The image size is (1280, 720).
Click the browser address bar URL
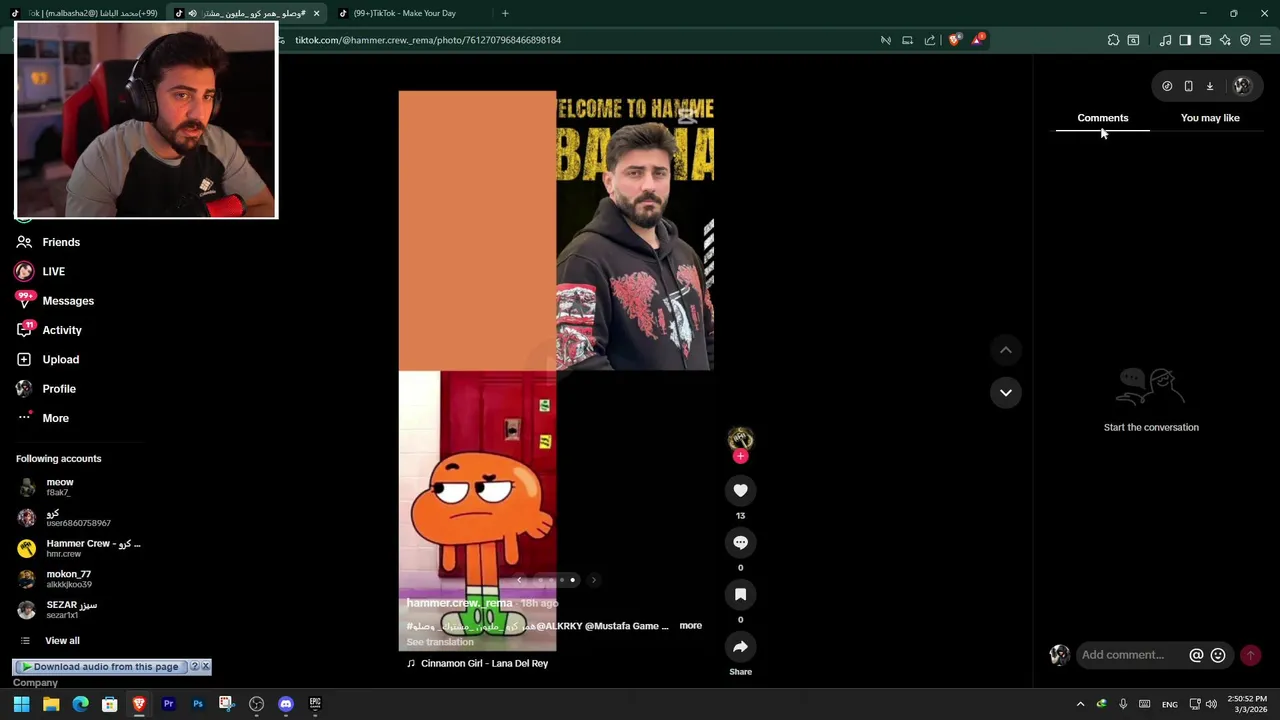tap(428, 40)
